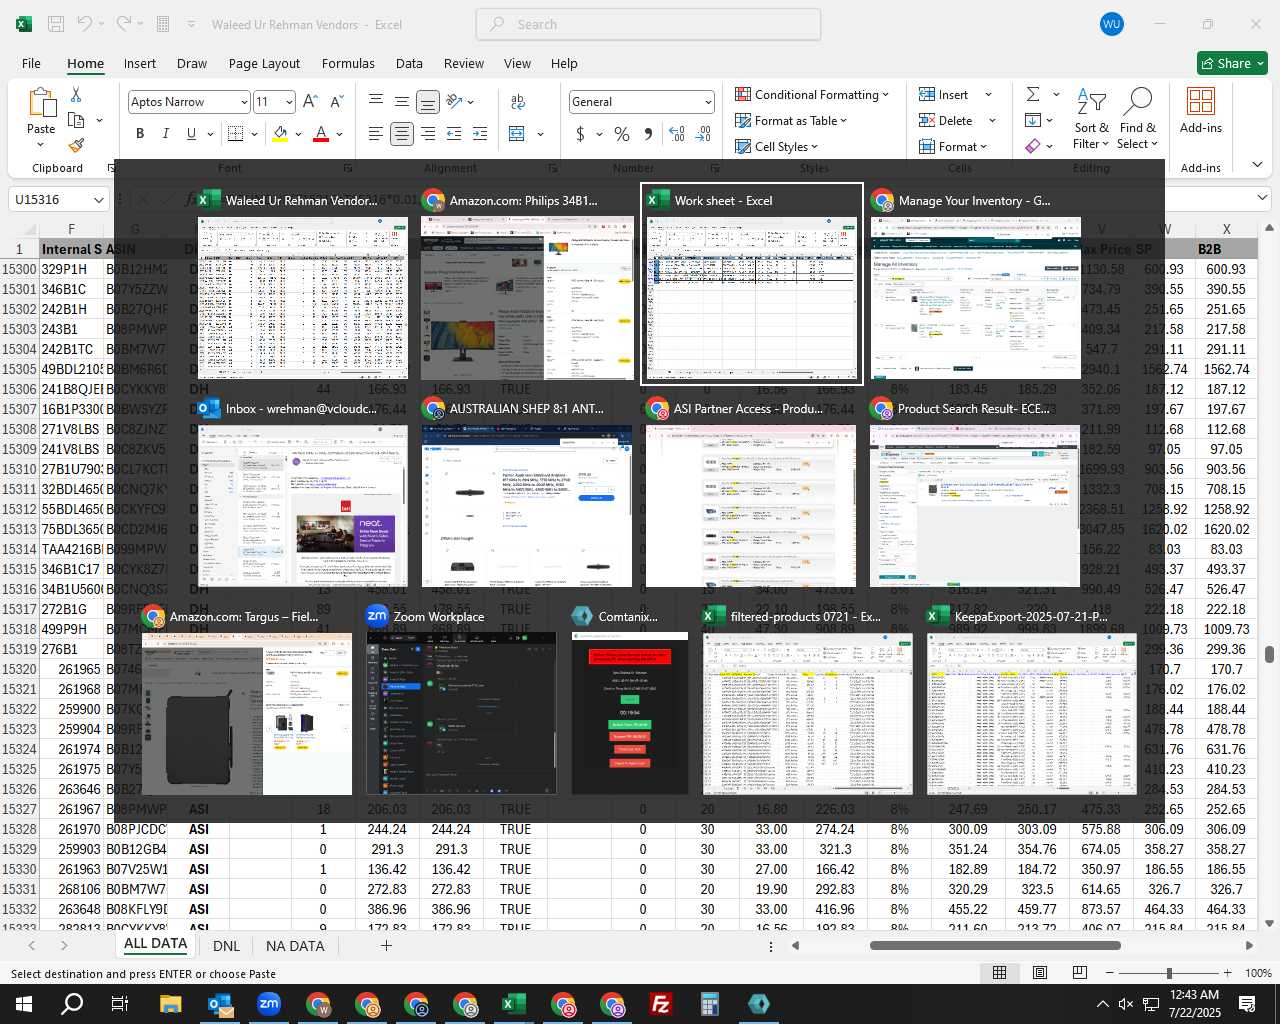This screenshot has height=1024, width=1280.
Task: Click the Wrap Text icon
Action: [x=518, y=102]
